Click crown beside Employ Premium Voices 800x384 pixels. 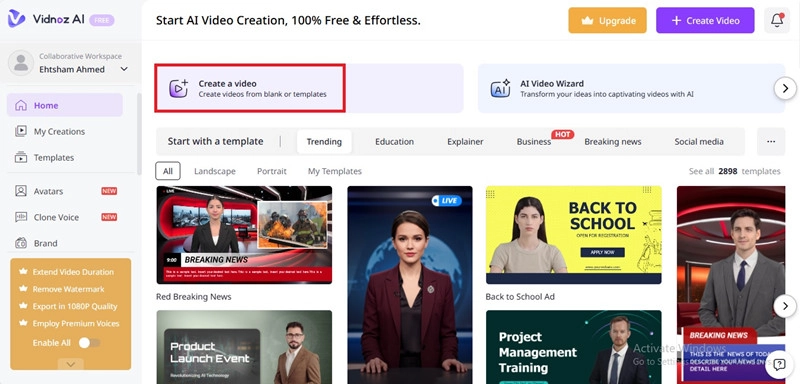[22, 323]
